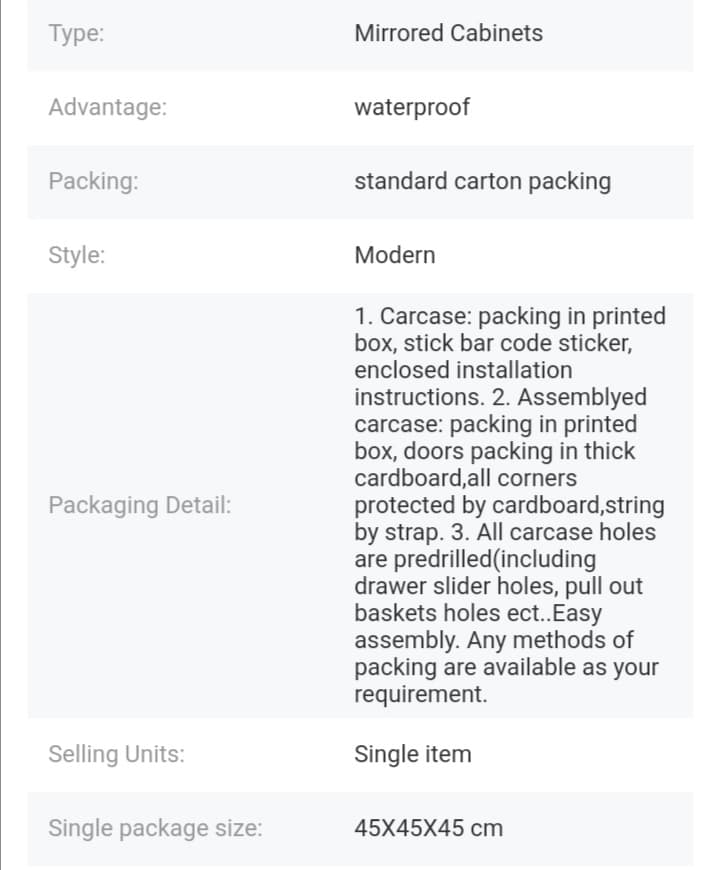Select the "Mirrored Cabinets" value text
The image size is (720, 870).
tap(448, 33)
